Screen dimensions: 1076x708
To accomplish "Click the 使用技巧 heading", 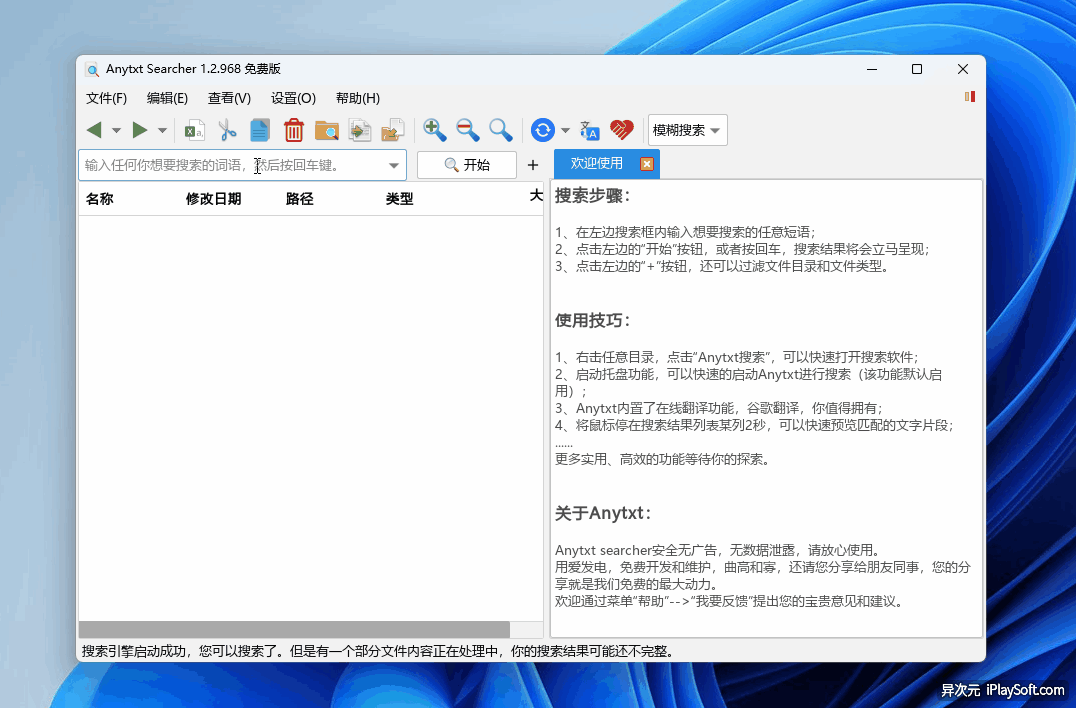I will click(593, 320).
